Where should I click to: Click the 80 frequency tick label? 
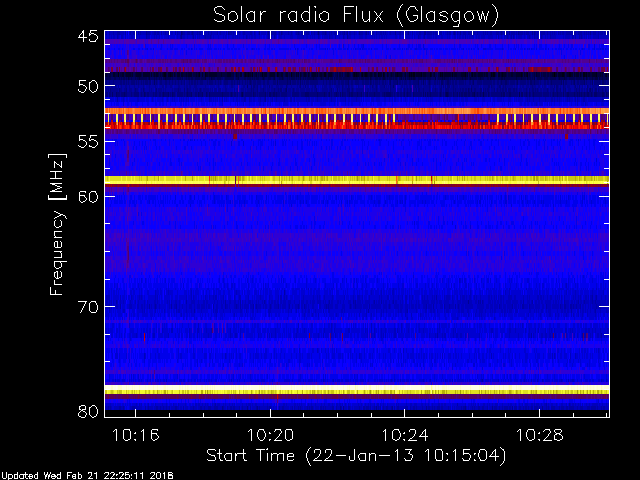coord(88,411)
